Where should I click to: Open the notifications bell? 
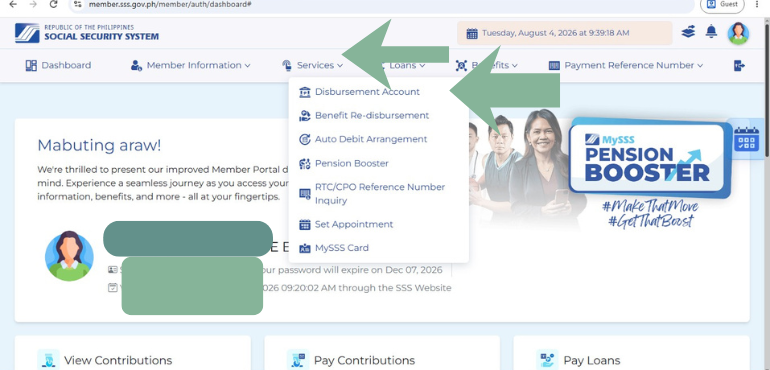[x=711, y=32]
